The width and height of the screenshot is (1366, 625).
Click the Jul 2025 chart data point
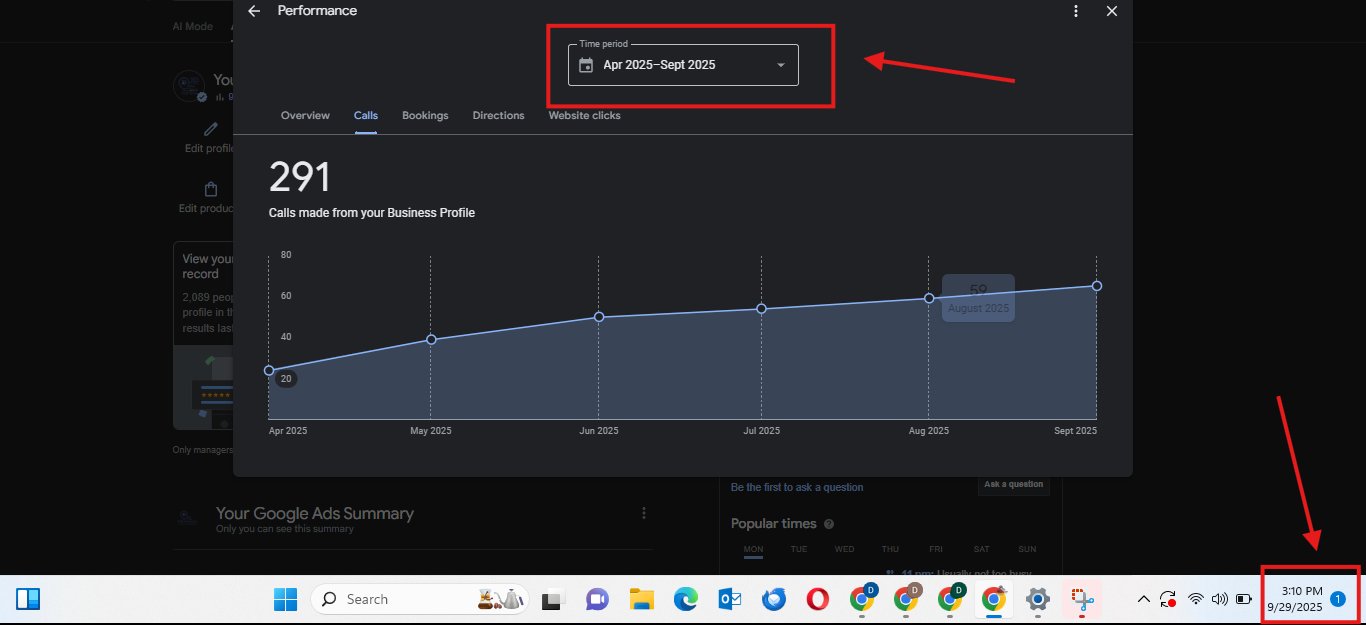coord(762,308)
